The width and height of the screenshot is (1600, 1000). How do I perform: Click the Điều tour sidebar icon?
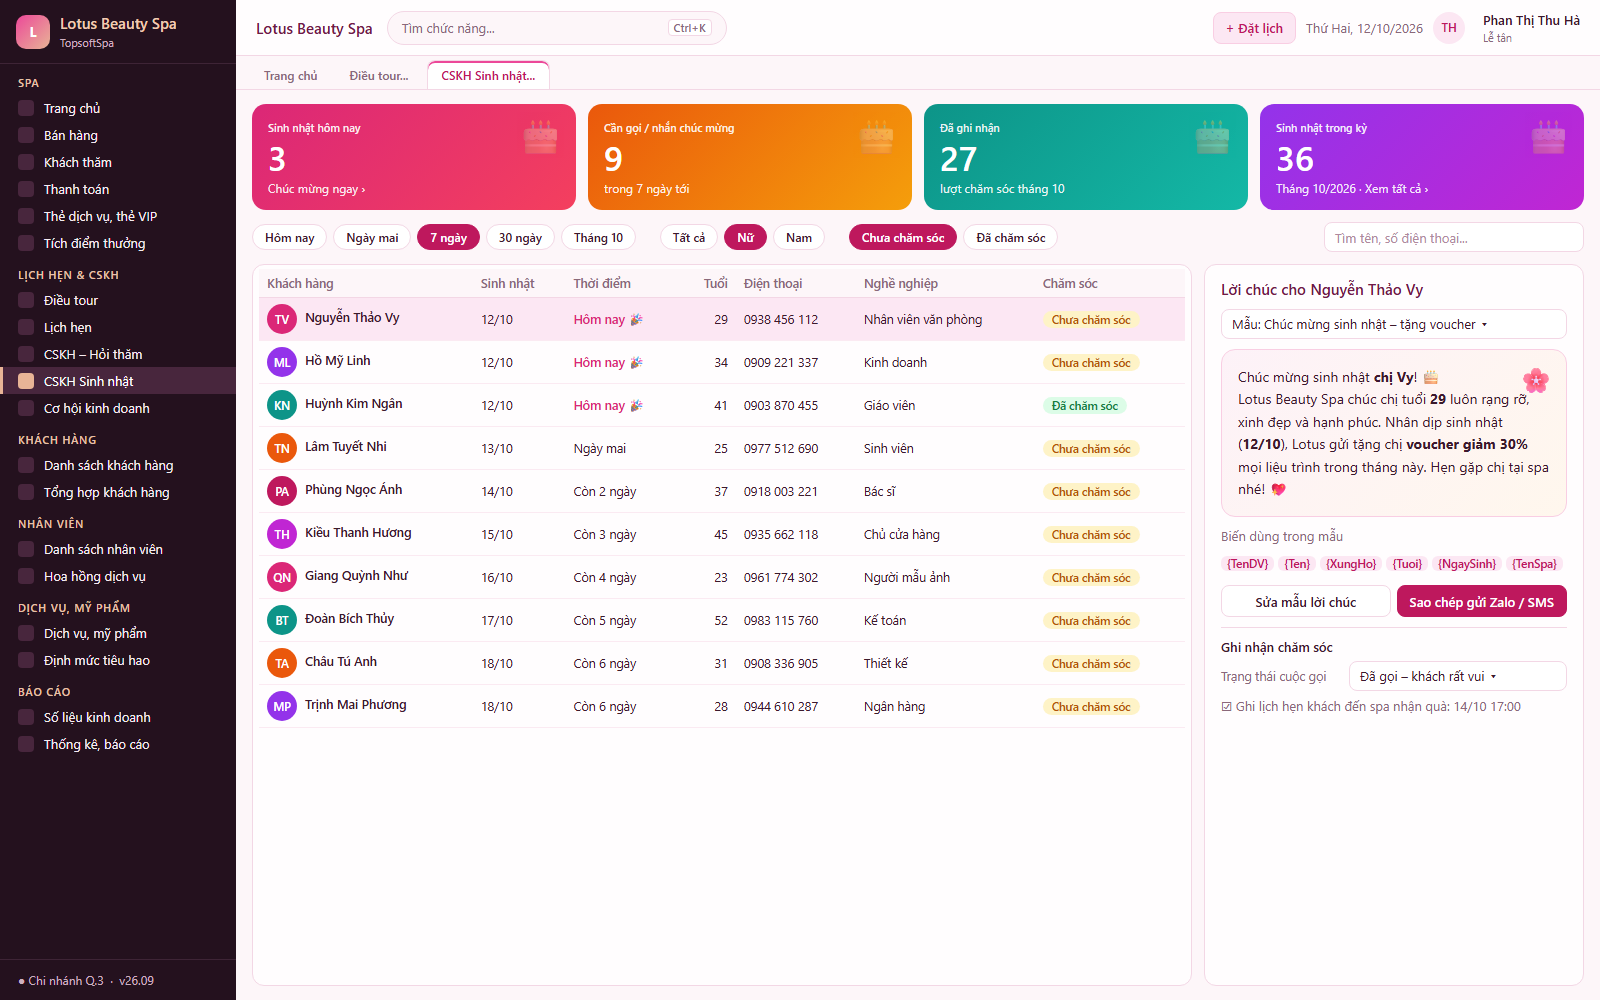coord(26,300)
